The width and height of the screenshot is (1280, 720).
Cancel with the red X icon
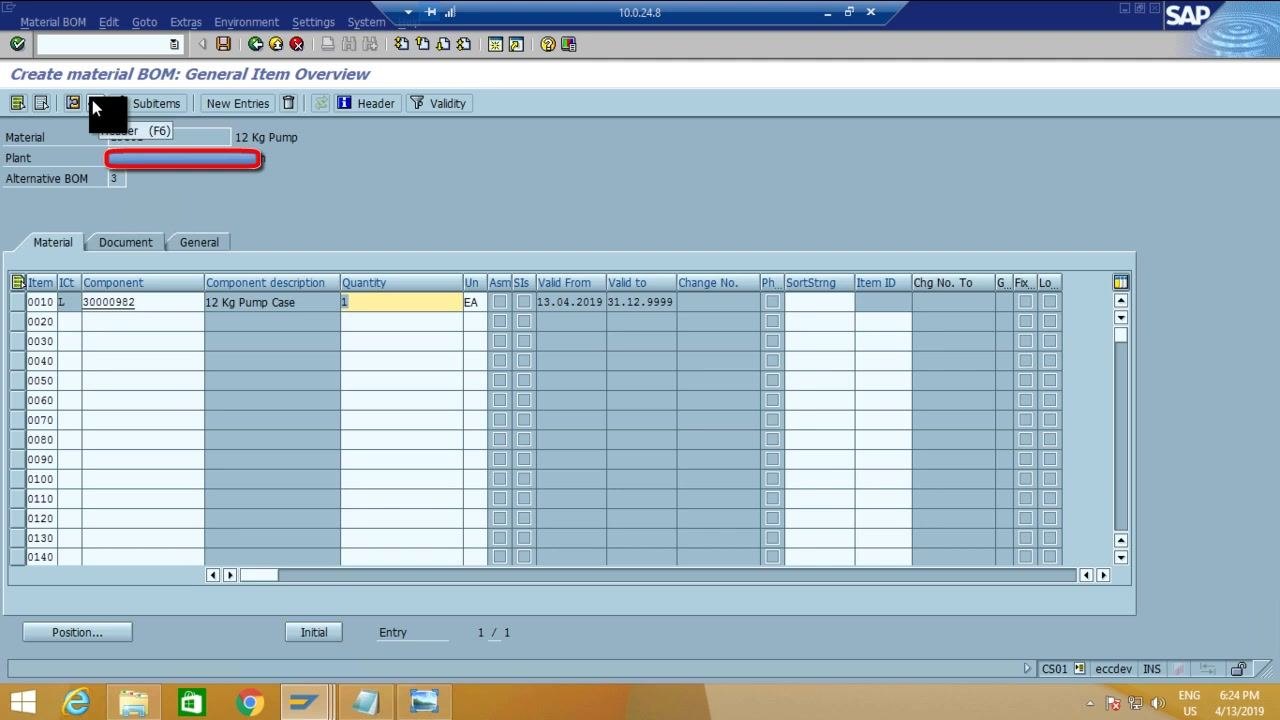pyautogui.click(x=297, y=44)
